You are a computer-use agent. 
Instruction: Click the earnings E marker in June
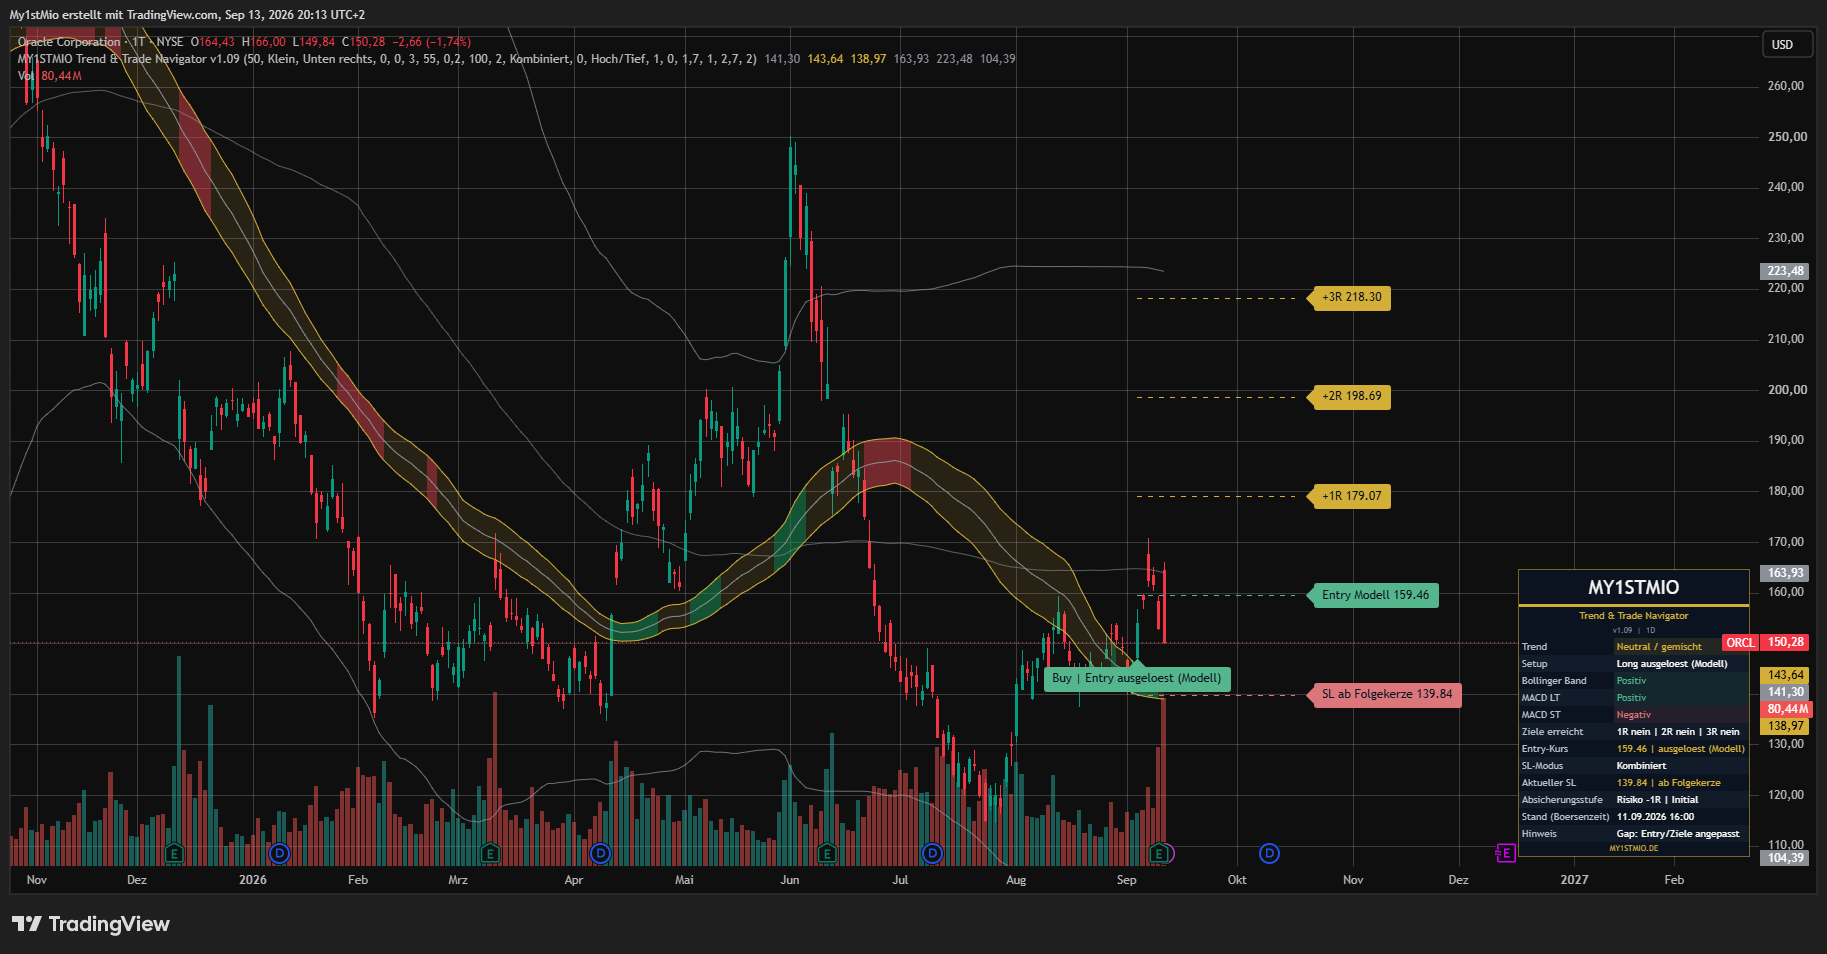(826, 853)
